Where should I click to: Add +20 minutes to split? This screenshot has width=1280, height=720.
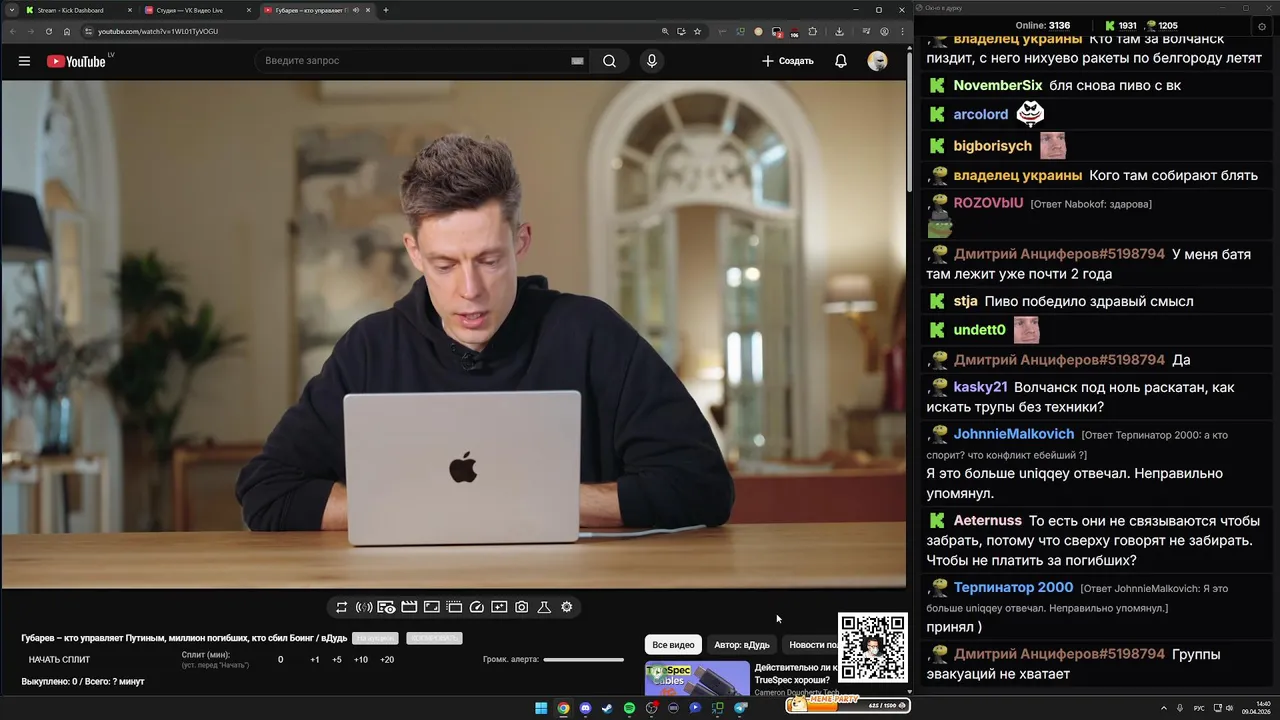tap(387, 660)
